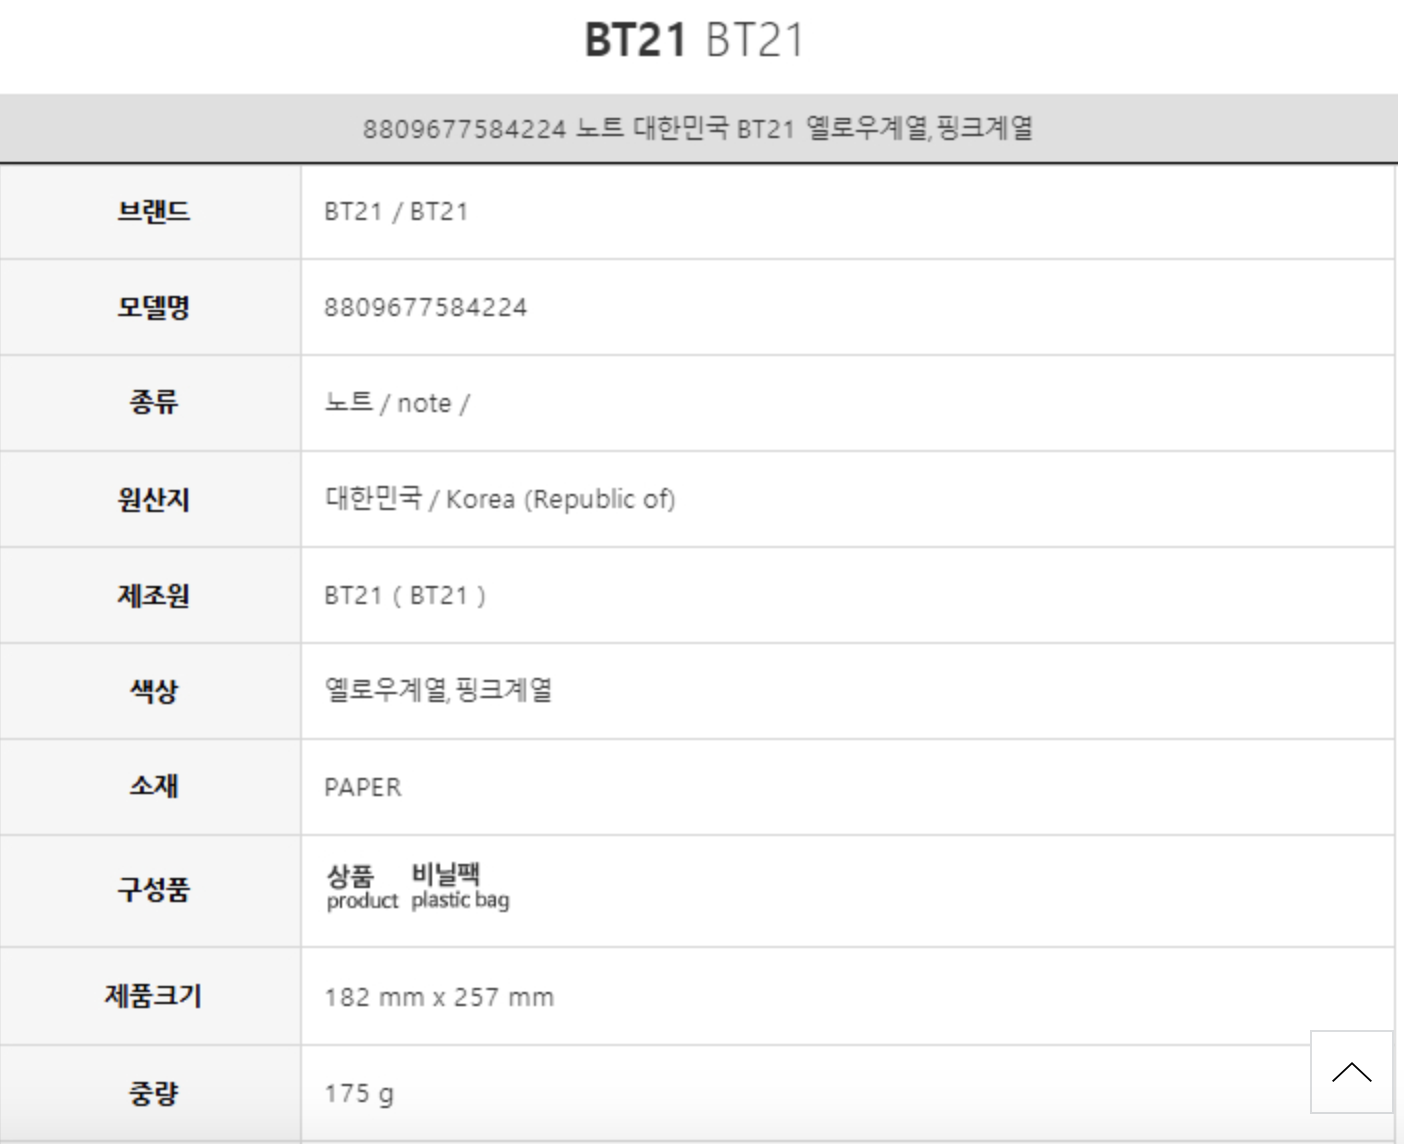Select model number 8809677584224 in the 모델명 row

(x=425, y=307)
